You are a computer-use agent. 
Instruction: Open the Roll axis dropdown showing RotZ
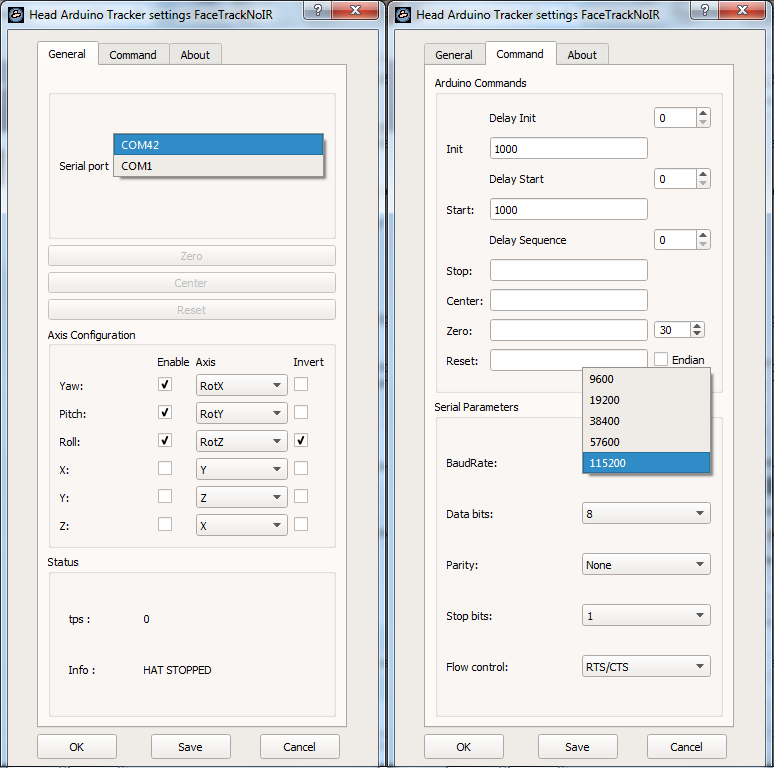pos(241,441)
